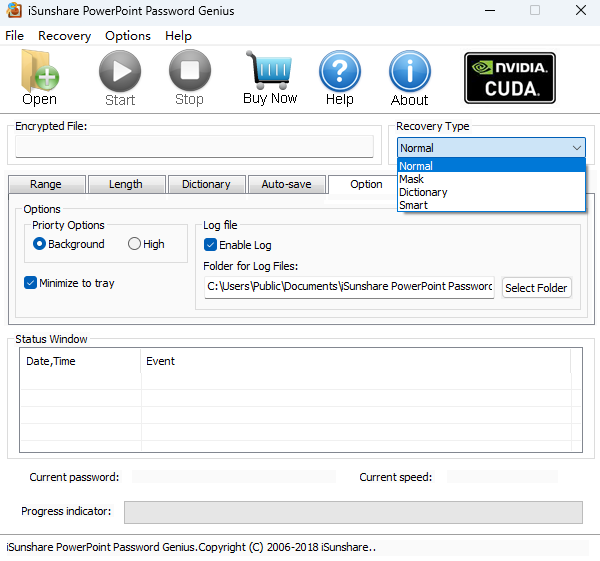Switch to the Range tab
This screenshot has height=561, width=600.
(x=47, y=184)
